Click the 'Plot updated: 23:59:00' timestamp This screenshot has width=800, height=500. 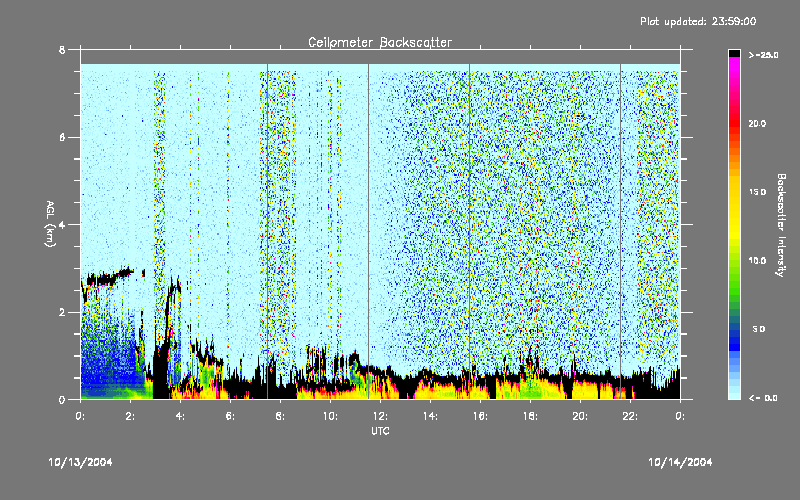pyautogui.click(x=698, y=21)
